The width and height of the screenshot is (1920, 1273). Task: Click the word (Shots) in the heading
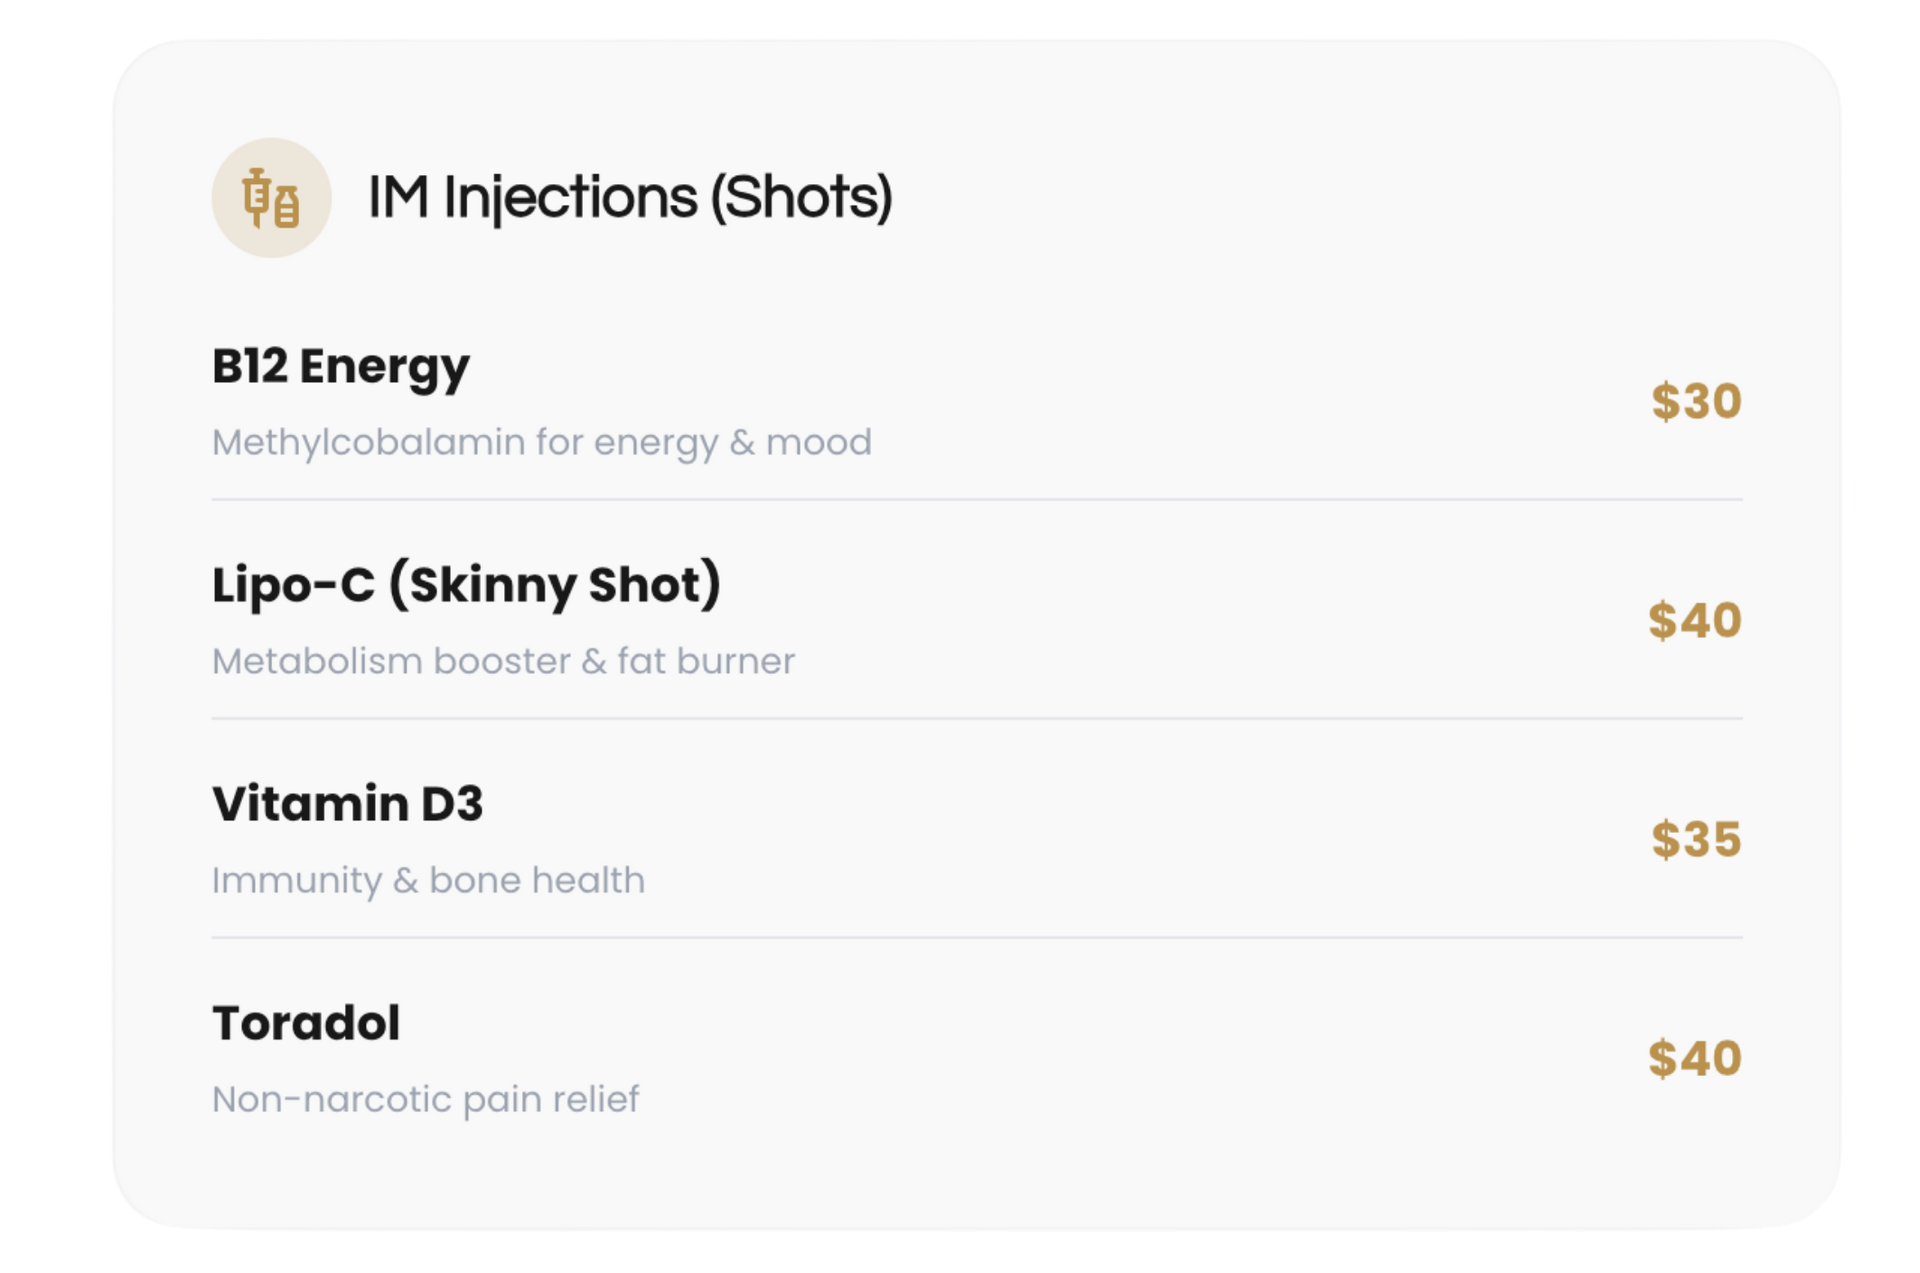coord(800,197)
